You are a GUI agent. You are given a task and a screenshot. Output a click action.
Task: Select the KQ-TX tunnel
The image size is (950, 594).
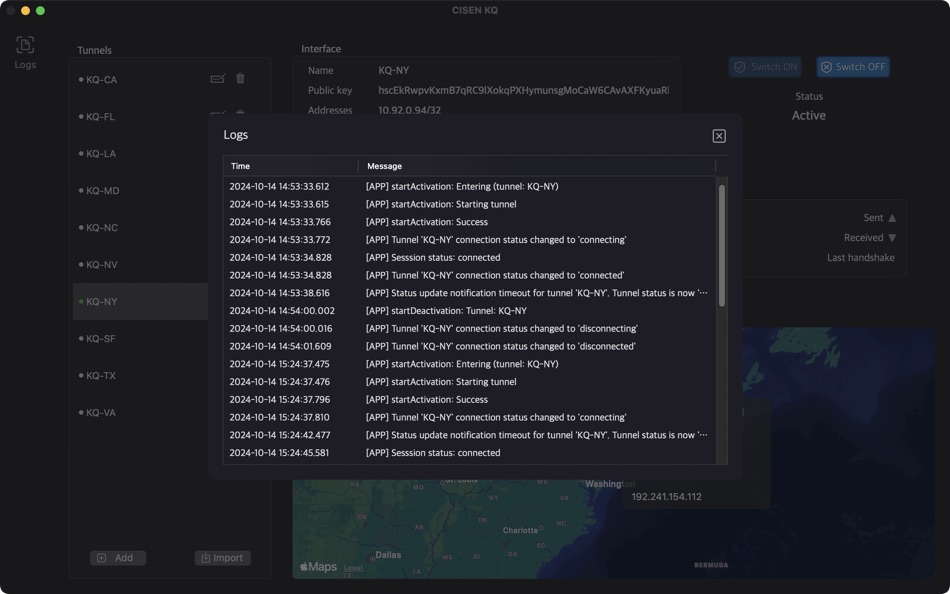[x=141, y=375]
